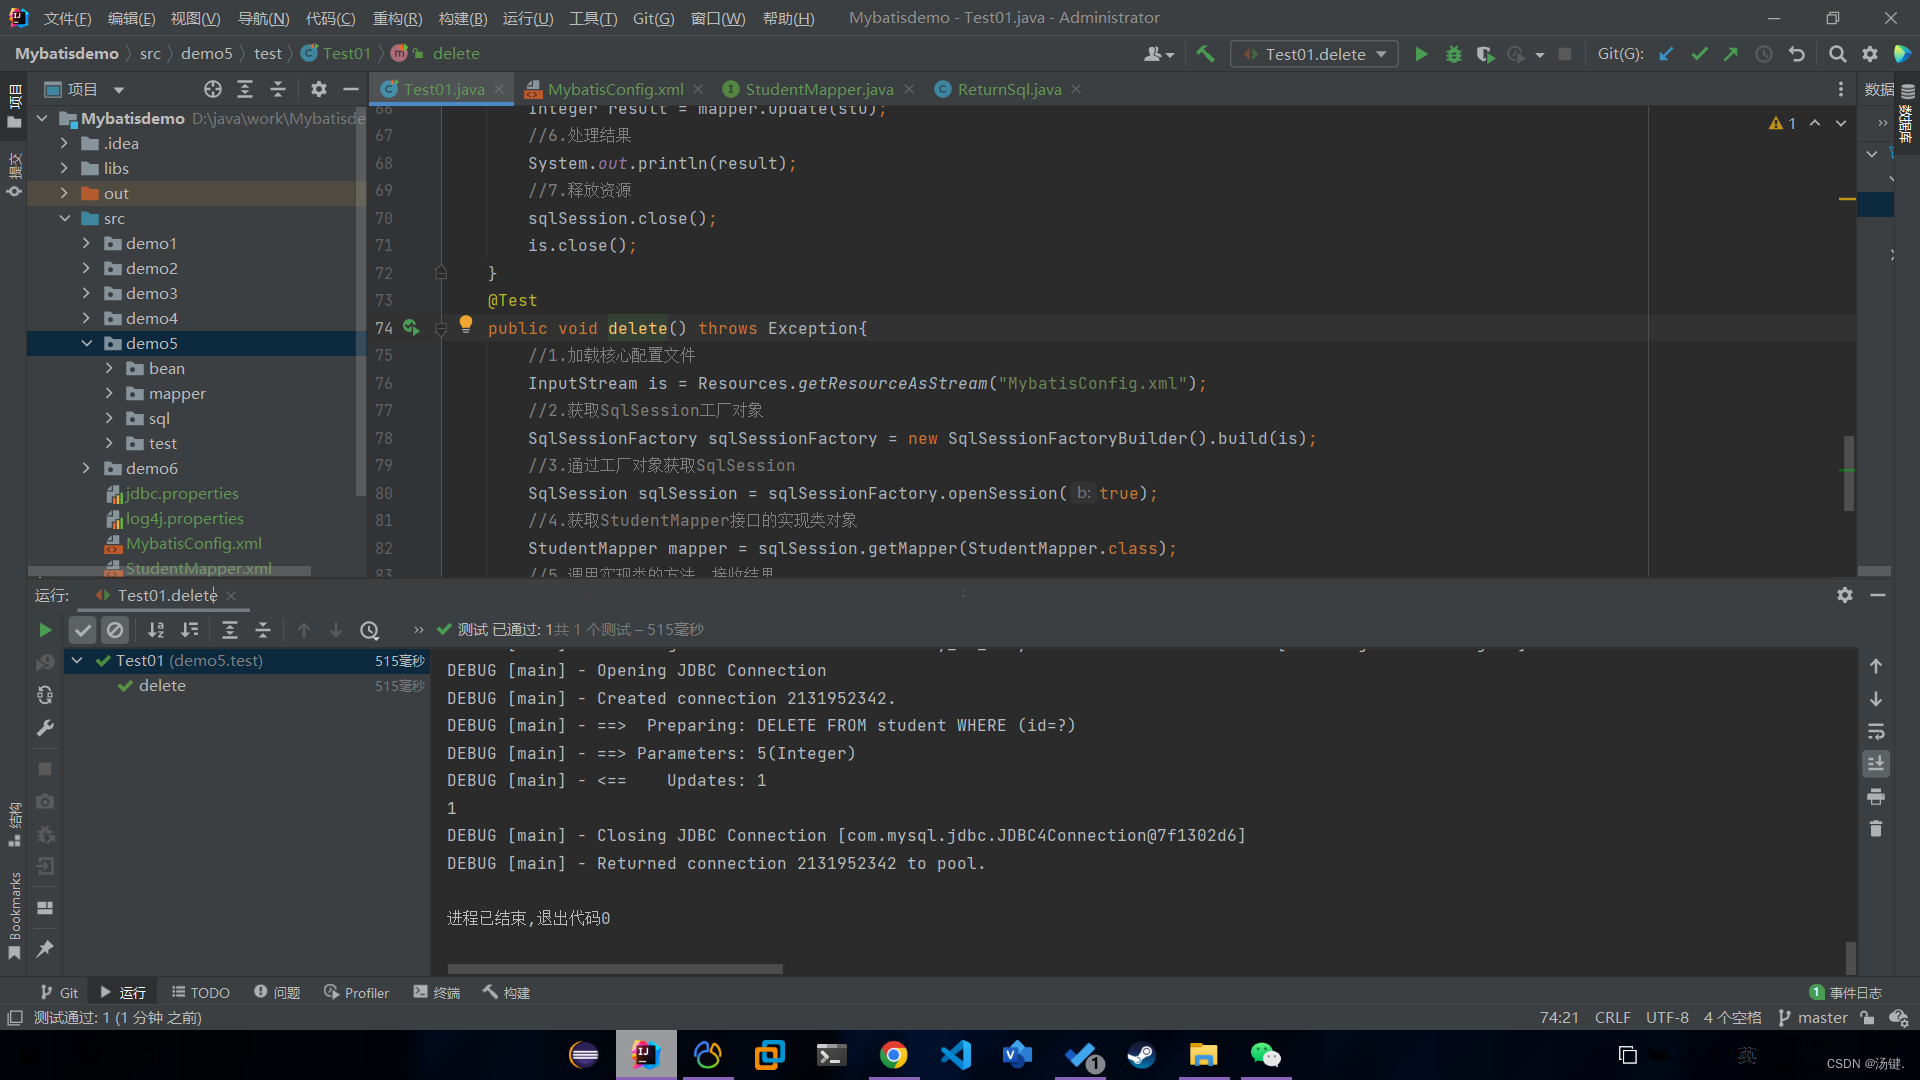The width and height of the screenshot is (1920, 1080).
Task: Open the Profiler tool window
Action: click(x=357, y=992)
